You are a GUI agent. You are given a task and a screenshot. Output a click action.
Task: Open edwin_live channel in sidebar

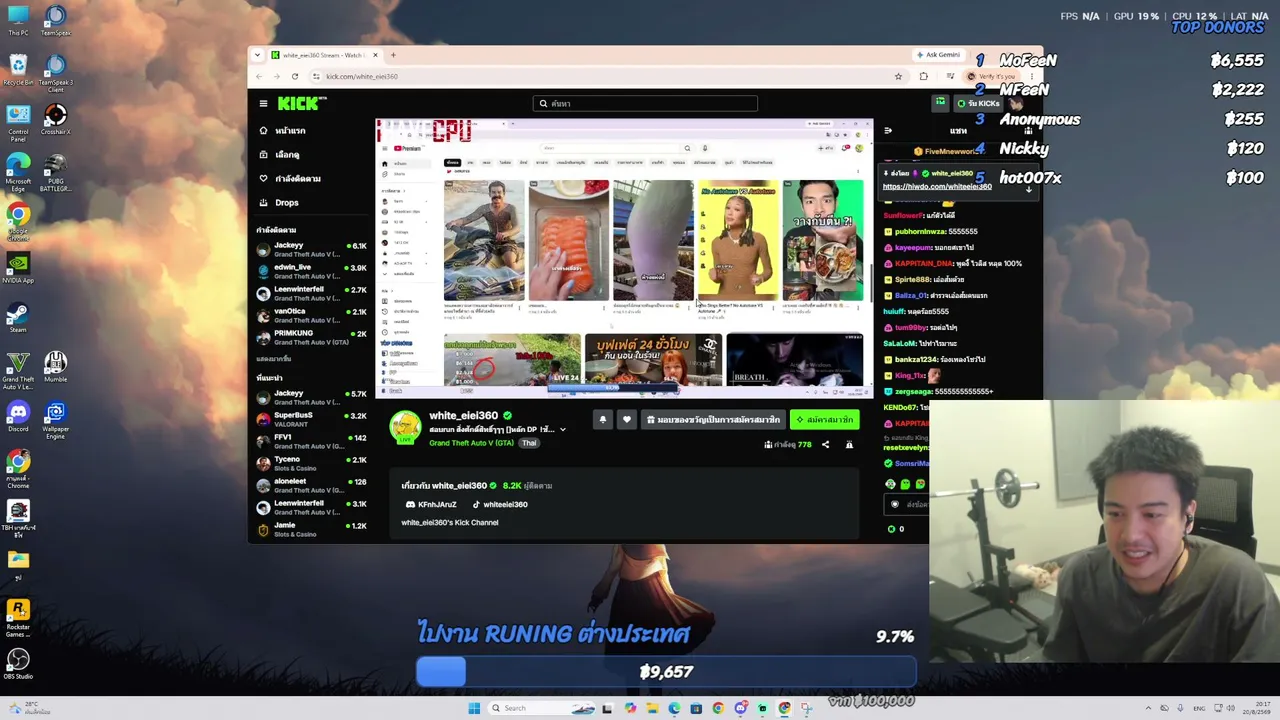[x=312, y=271]
